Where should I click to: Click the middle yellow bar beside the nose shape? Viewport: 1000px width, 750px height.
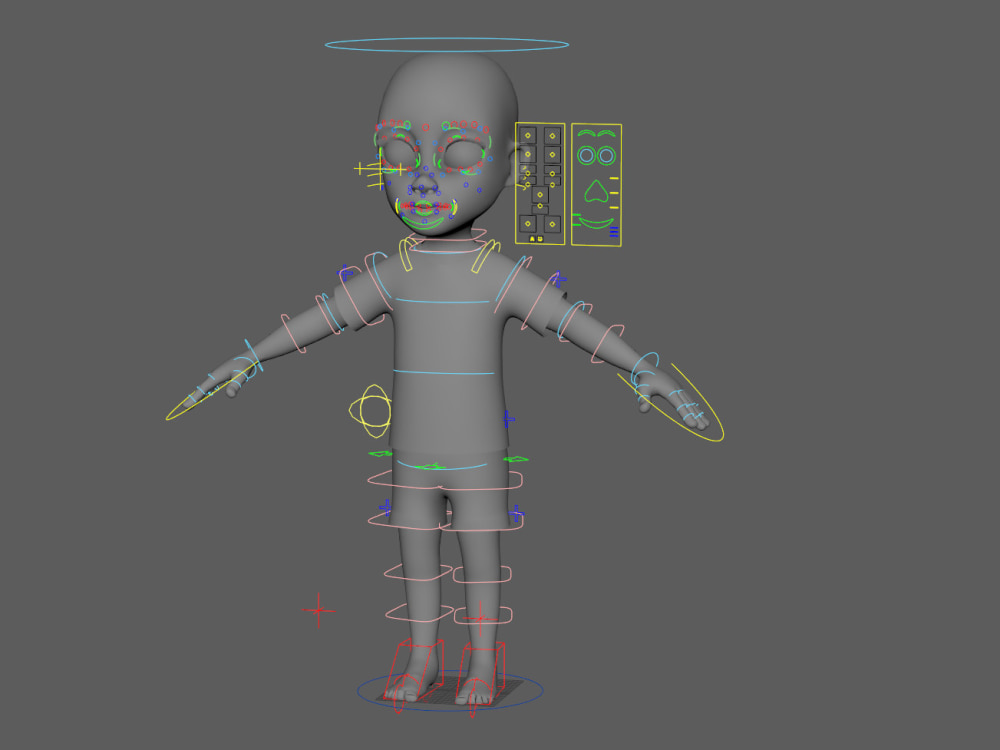coord(614,193)
